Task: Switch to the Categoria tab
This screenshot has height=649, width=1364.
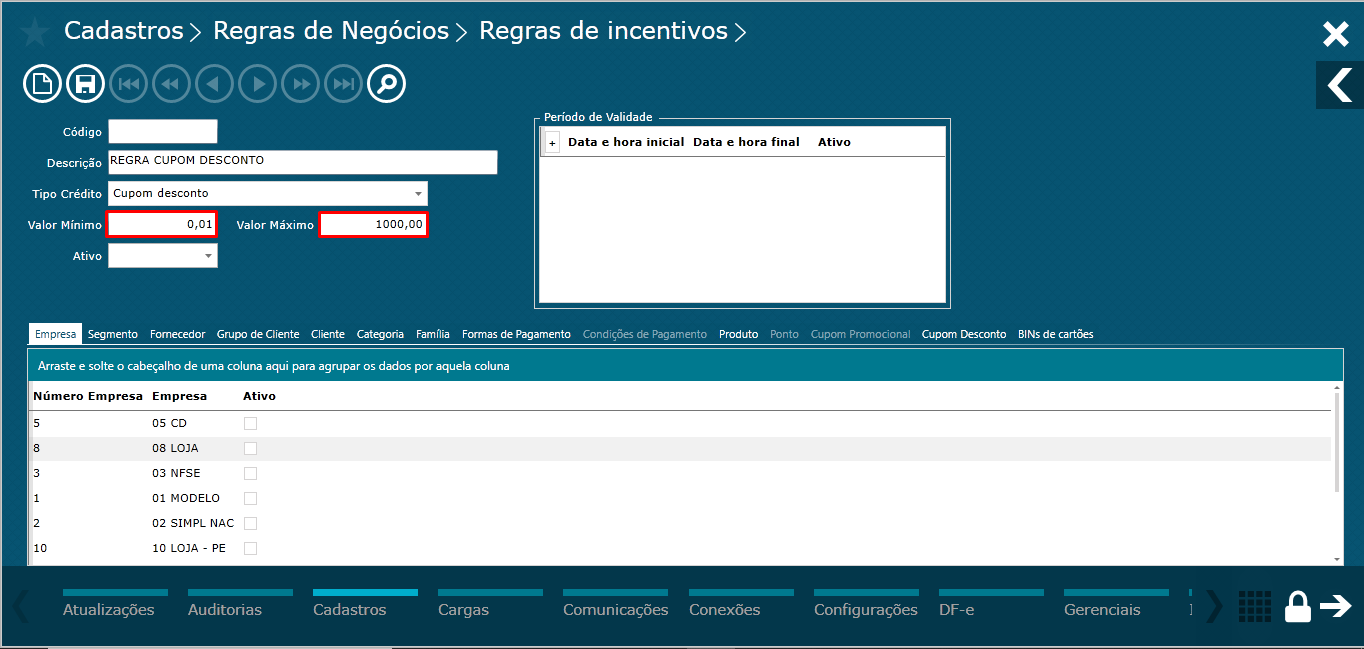Action: [x=381, y=334]
